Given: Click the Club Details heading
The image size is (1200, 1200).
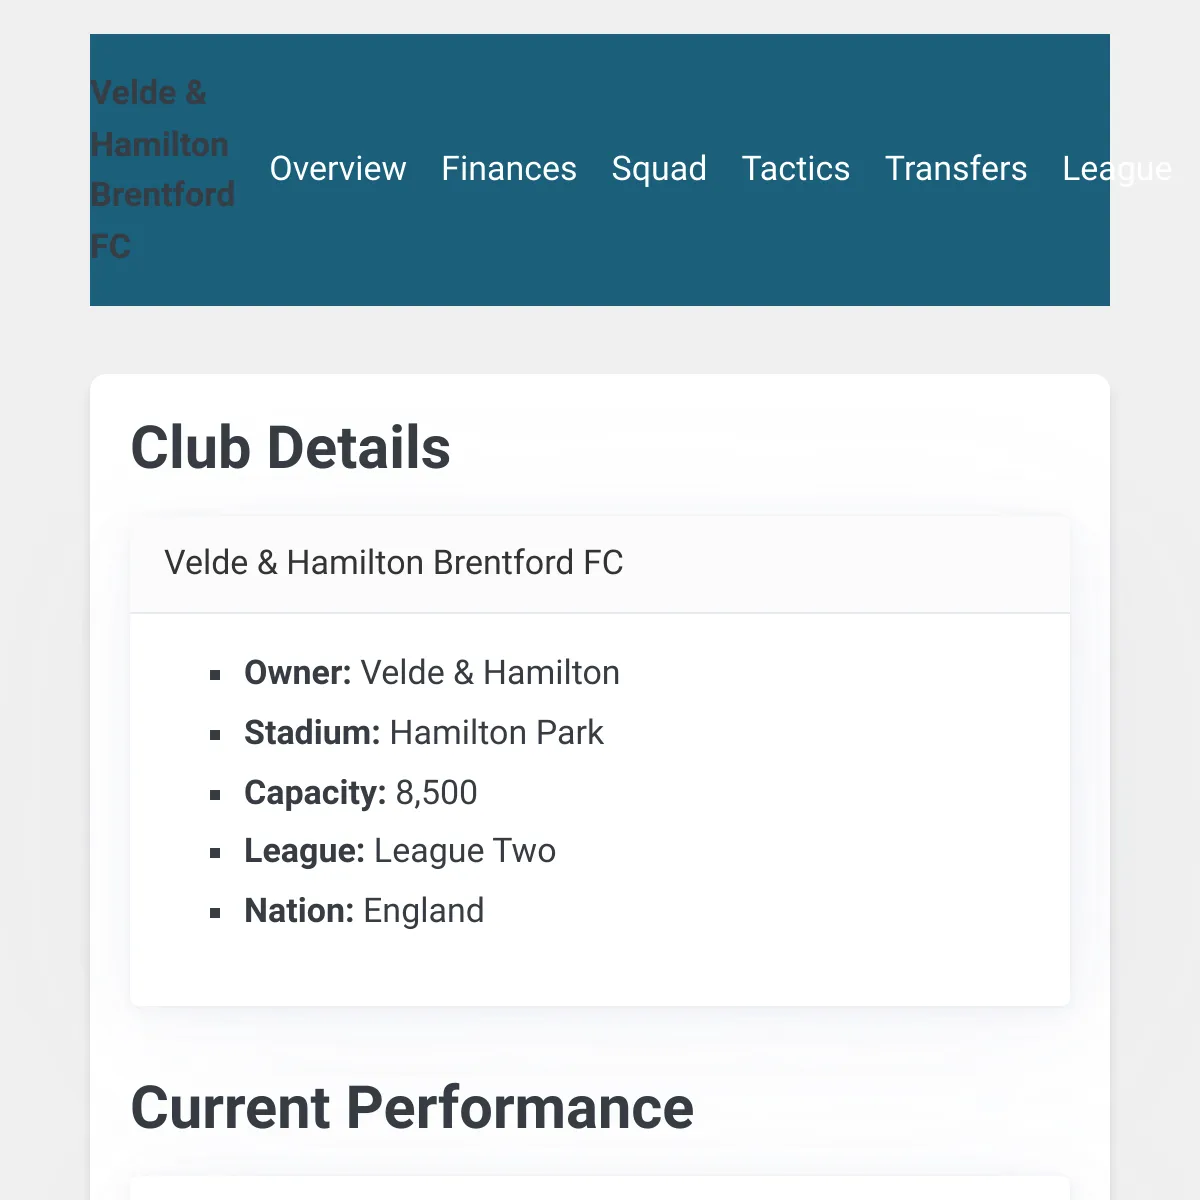Looking at the screenshot, I should pyautogui.click(x=291, y=447).
